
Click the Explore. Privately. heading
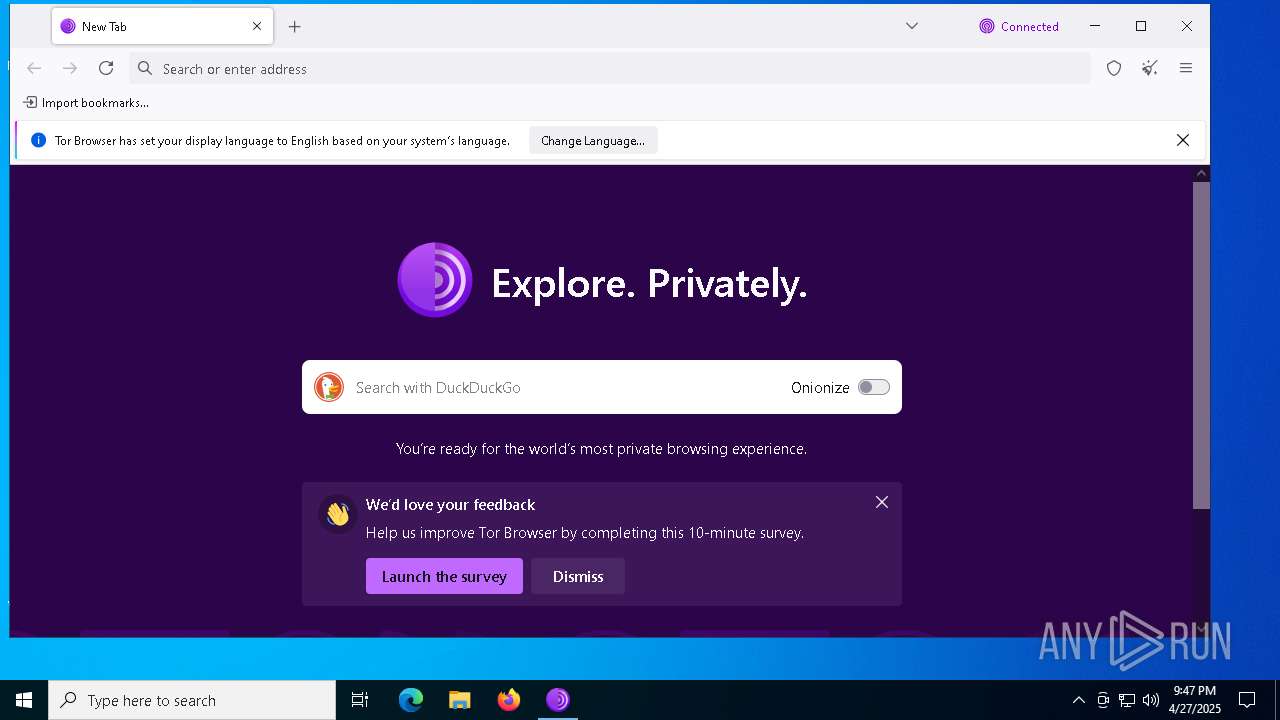[649, 284]
